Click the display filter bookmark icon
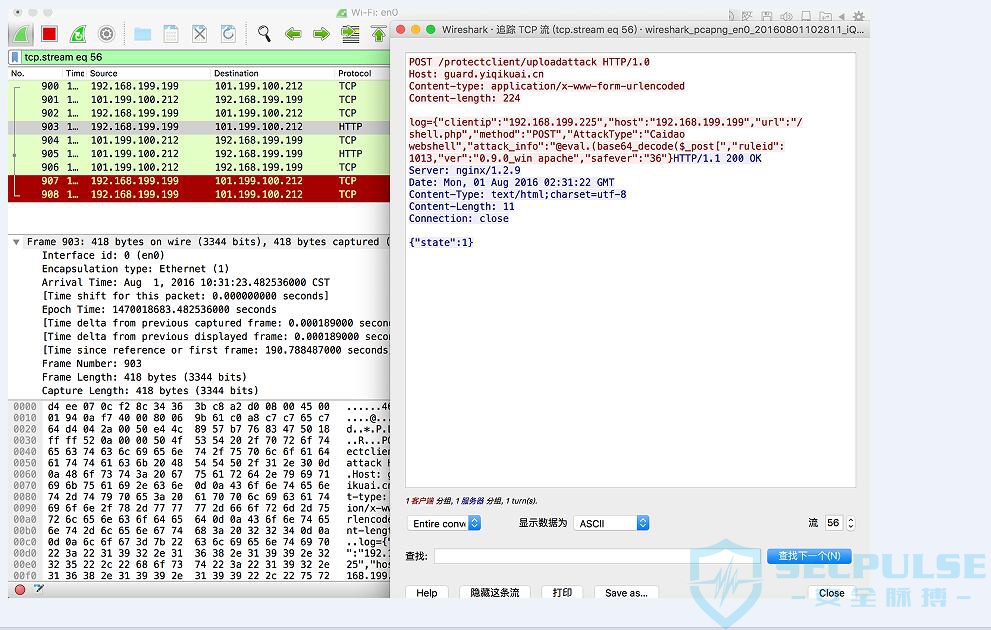 tap(15, 58)
